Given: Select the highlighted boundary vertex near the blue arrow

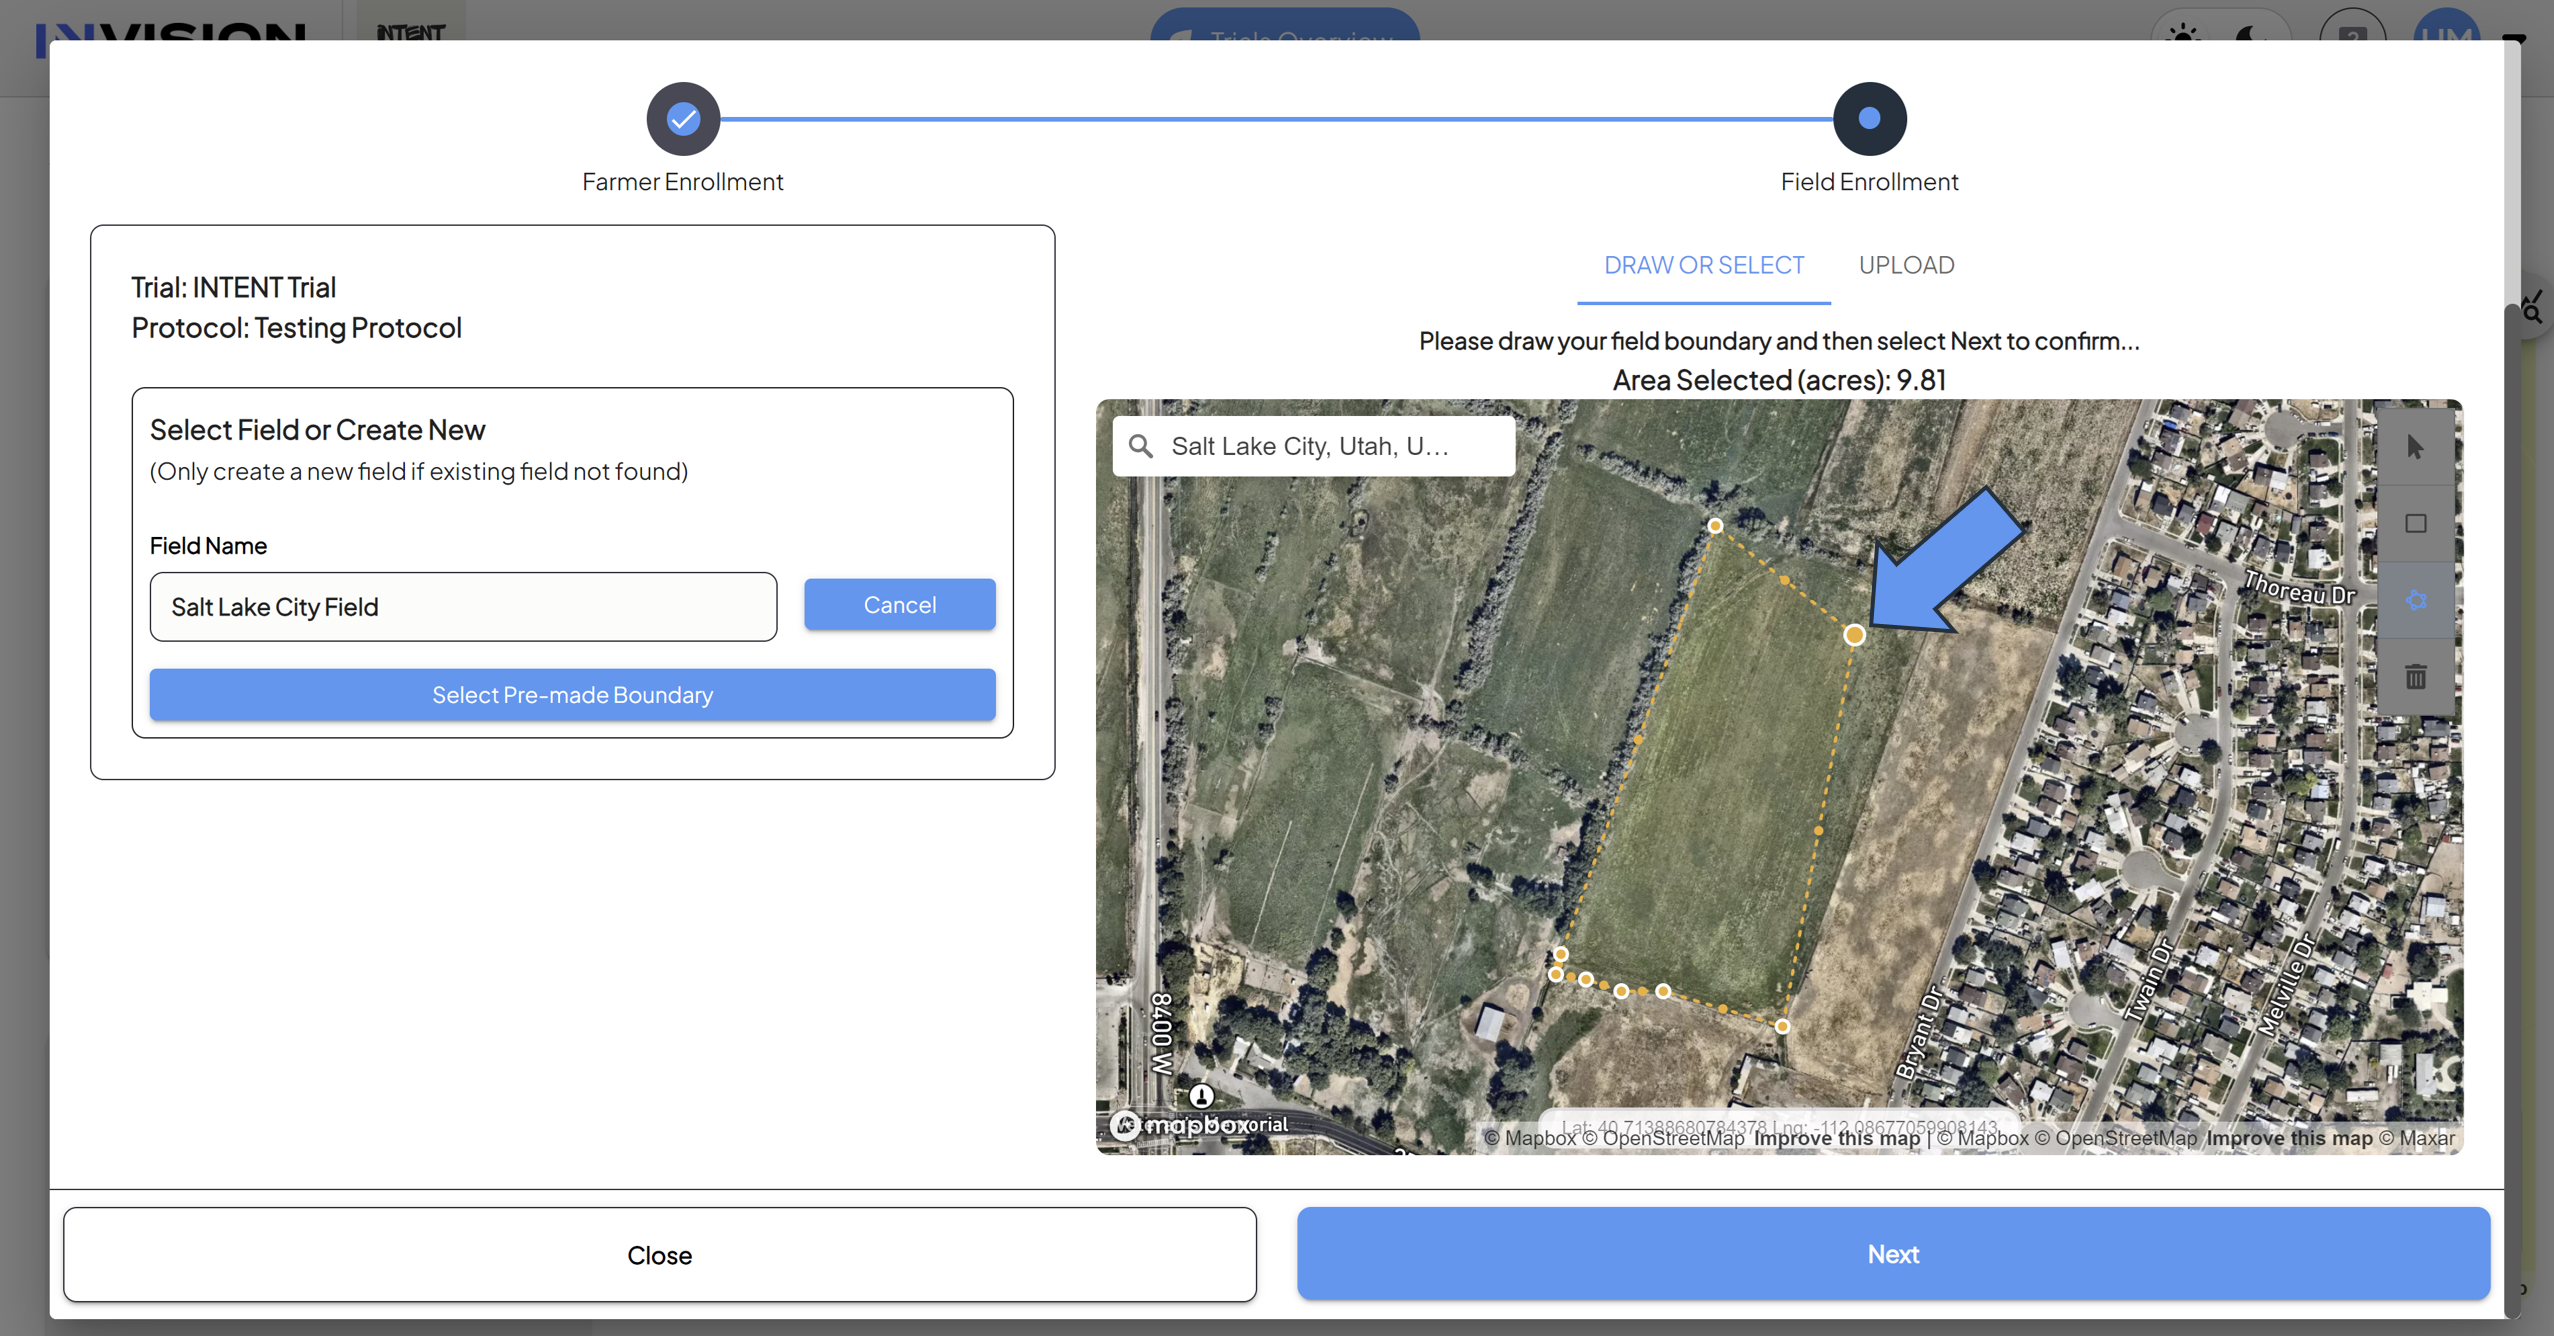Looking at the screenshot, I should click(x=1854, y=635).
